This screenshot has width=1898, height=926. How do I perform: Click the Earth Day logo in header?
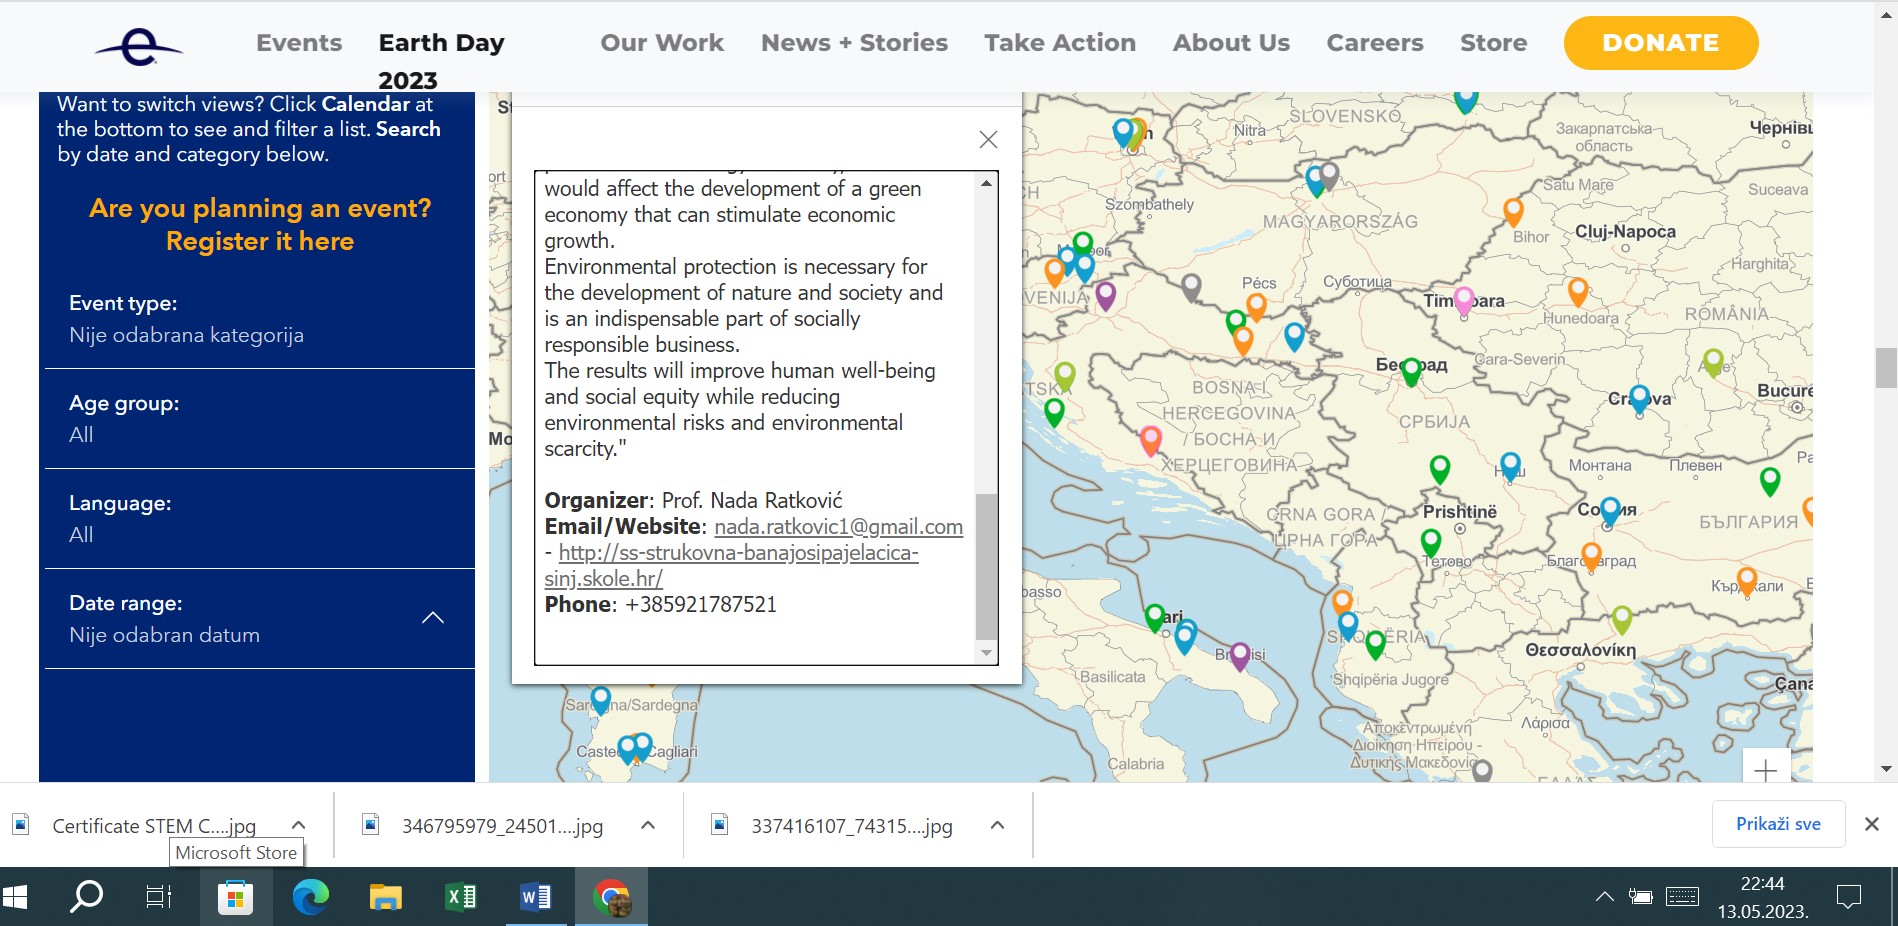click(139, 46)
